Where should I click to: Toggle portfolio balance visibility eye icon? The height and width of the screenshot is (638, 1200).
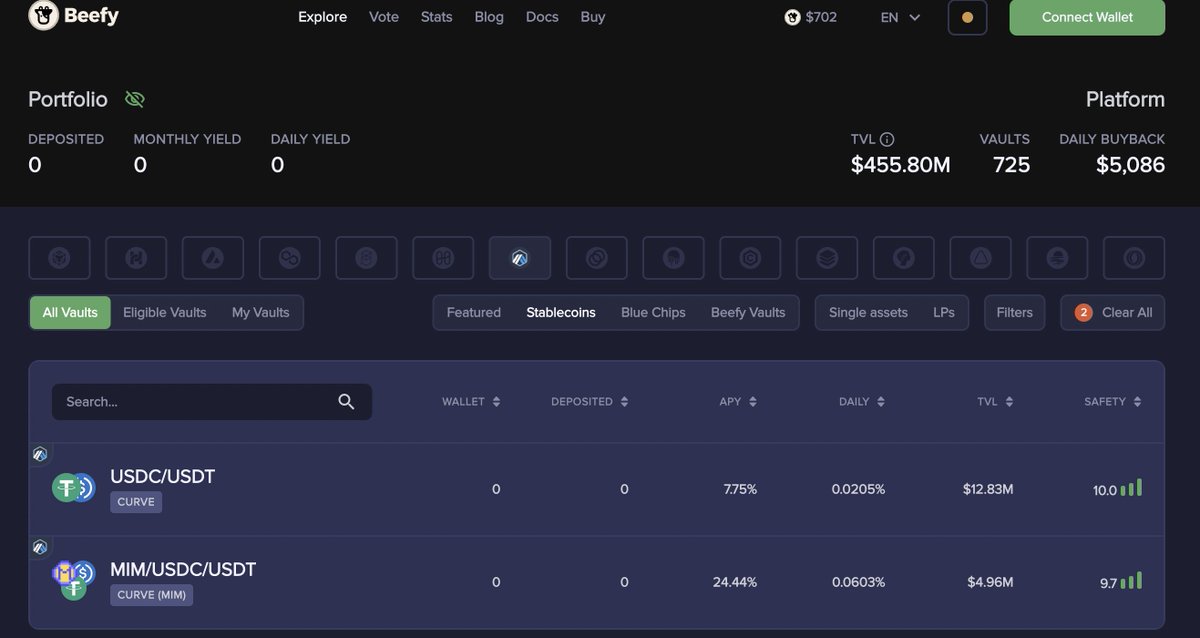click(135, 99)
